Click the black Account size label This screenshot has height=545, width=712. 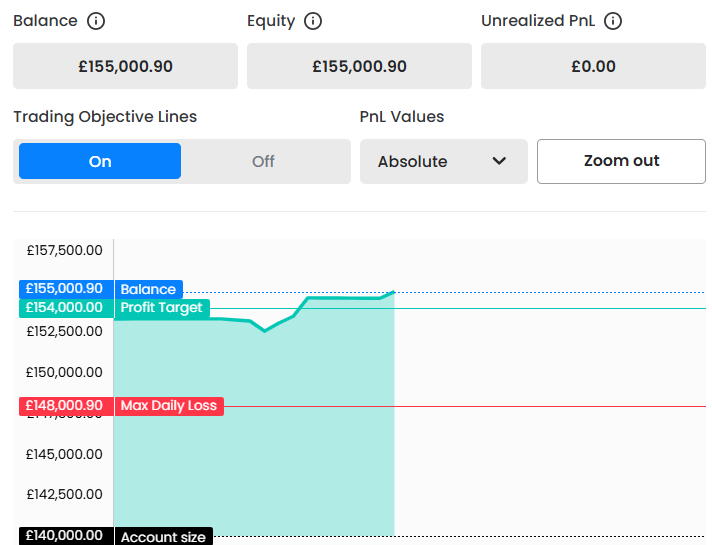point(163,537)
